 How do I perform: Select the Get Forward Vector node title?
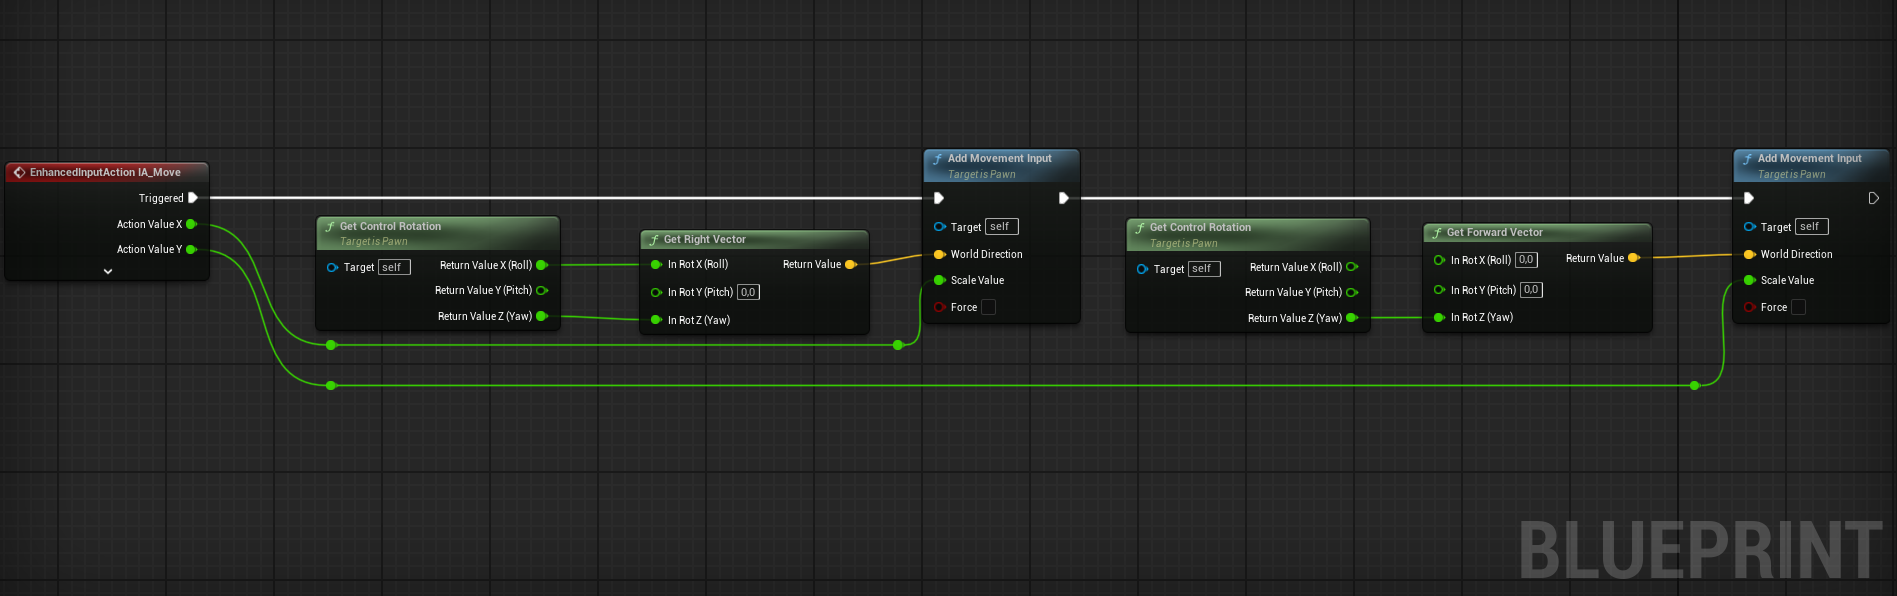point(1494,232)
